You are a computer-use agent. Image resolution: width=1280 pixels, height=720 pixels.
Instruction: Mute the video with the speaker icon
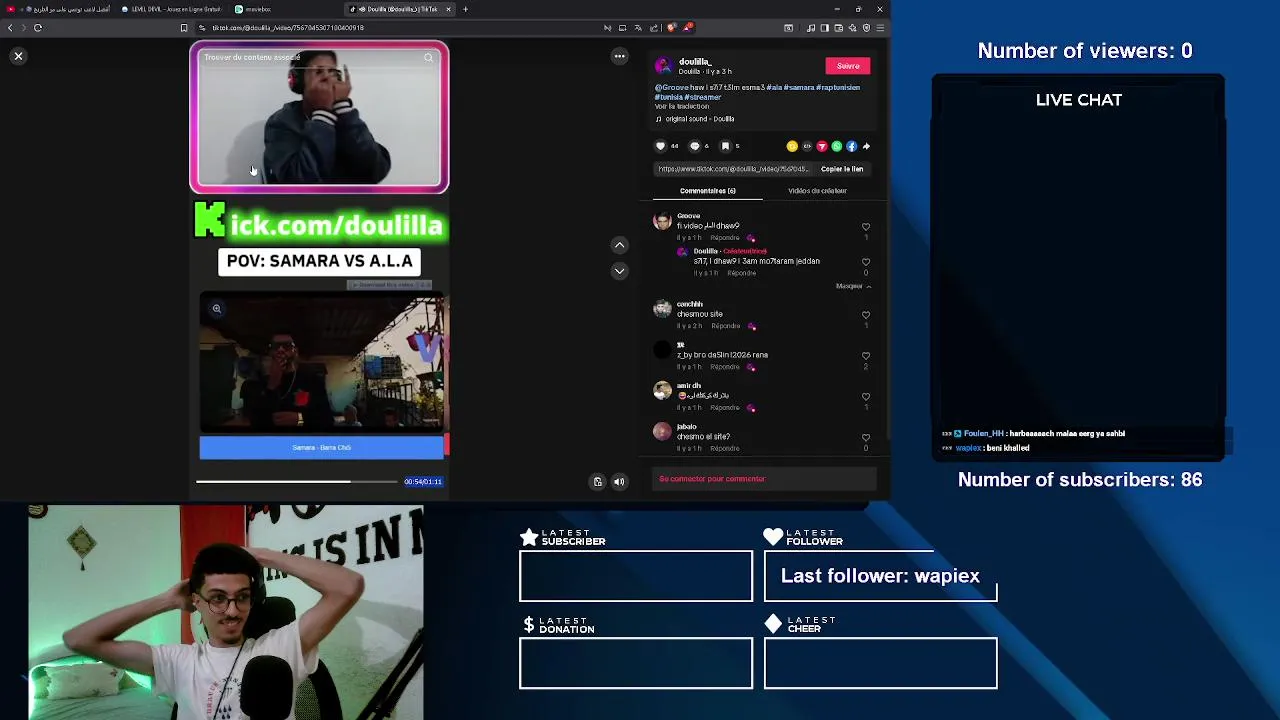(x=619, y=482)
